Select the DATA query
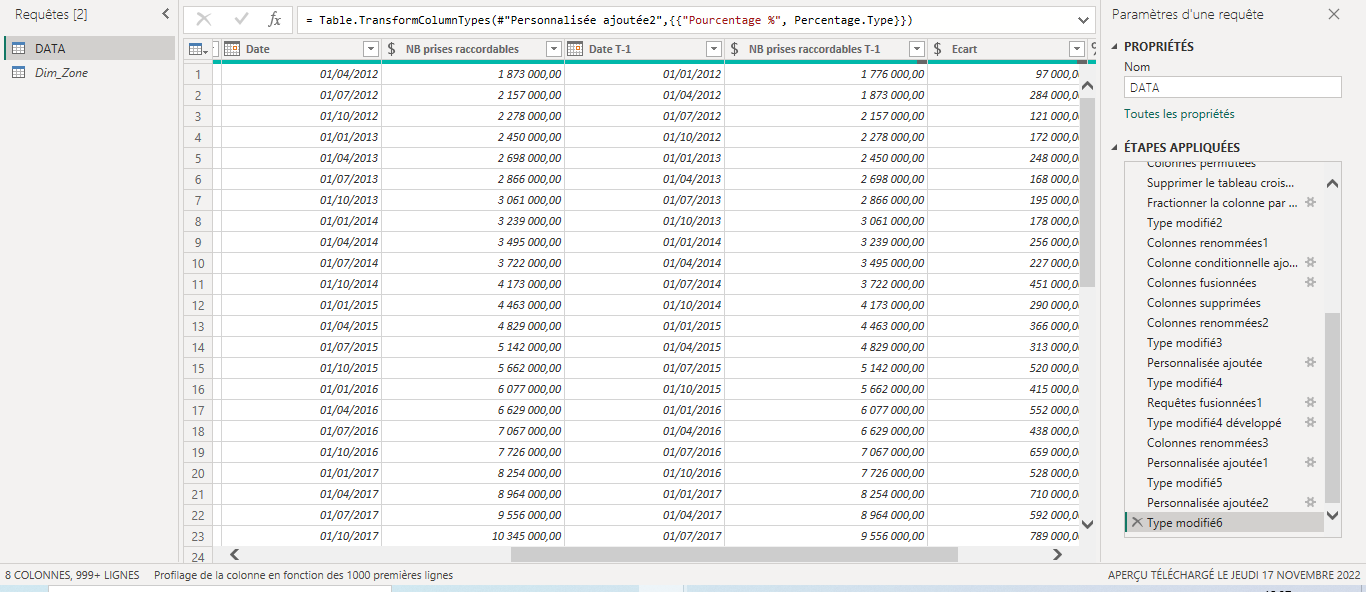The height and width of the screenshot is (592, 1366). [90, 48]
